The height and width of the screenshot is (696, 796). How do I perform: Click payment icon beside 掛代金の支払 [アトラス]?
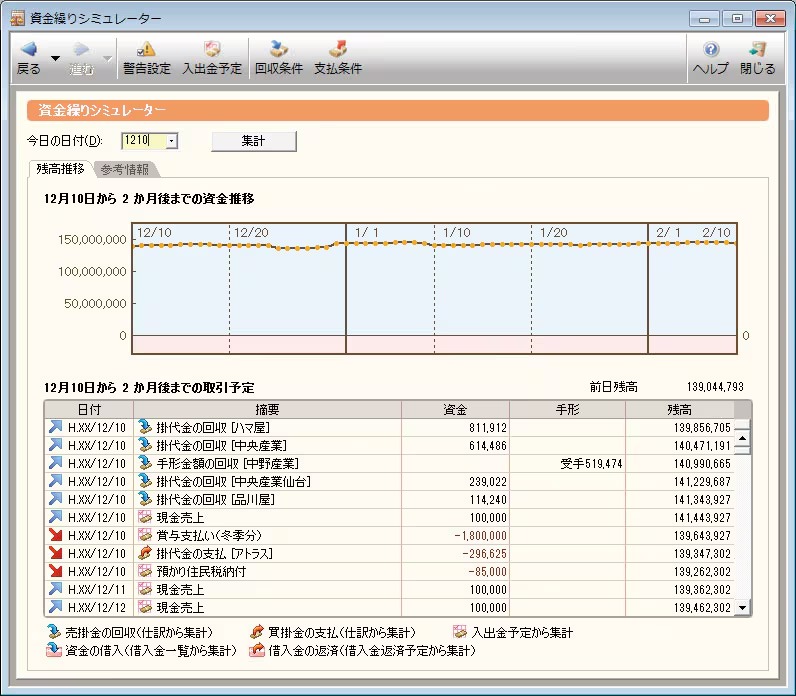145,553
